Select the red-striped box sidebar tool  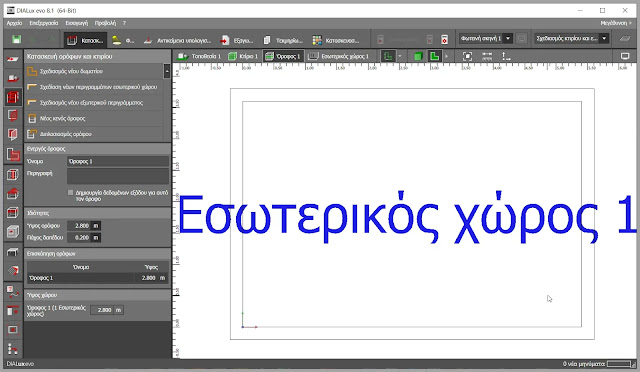(13, 174)
